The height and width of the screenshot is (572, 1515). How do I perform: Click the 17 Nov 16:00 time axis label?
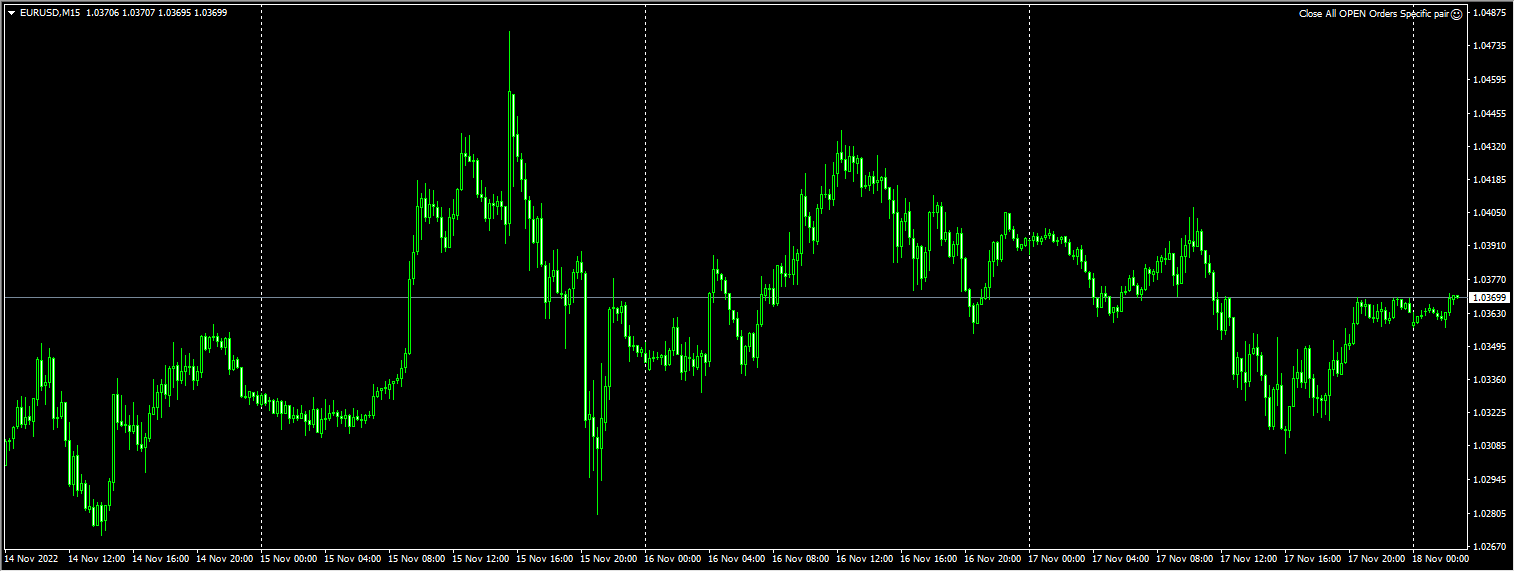[x=1314, y=559]
